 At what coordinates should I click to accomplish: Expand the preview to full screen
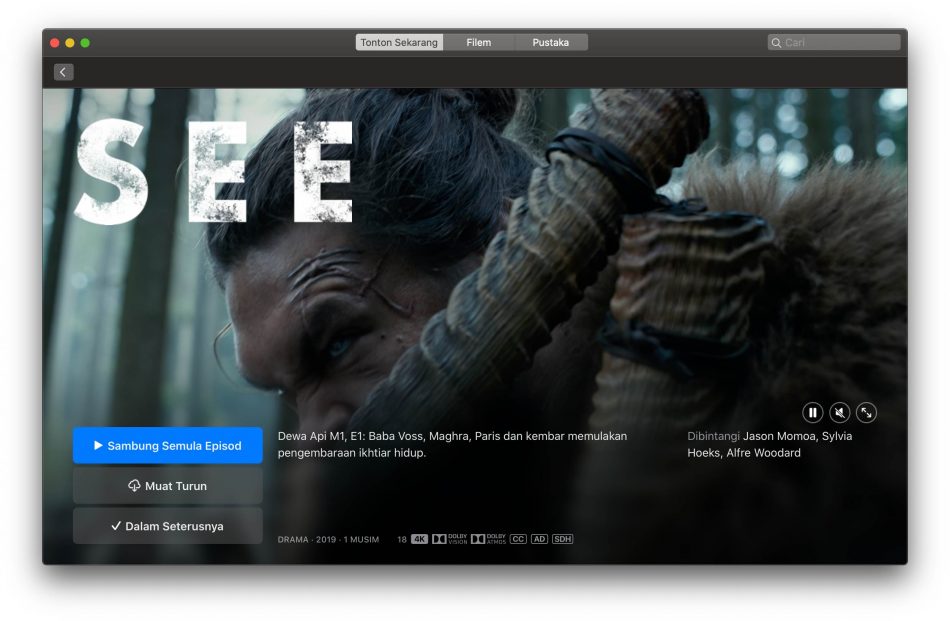click(866, 413)
